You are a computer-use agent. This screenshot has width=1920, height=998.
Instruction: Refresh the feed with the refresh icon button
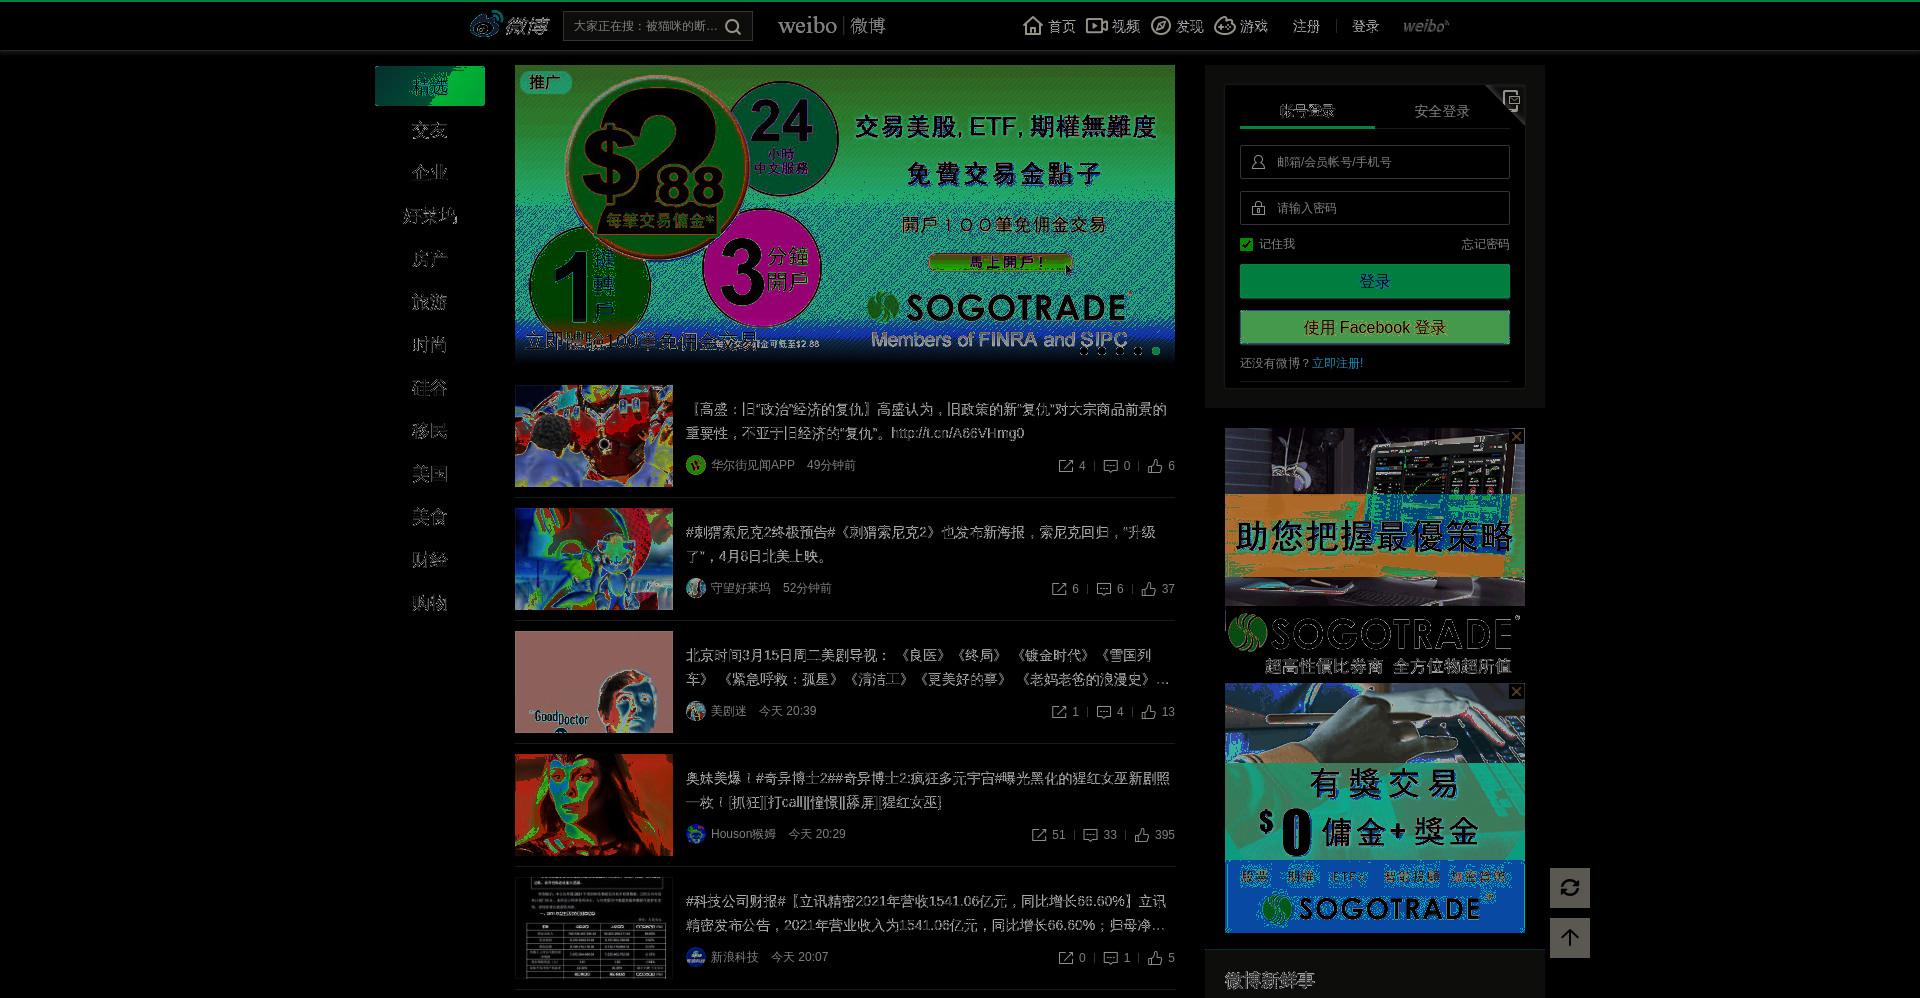point(1570,888)
